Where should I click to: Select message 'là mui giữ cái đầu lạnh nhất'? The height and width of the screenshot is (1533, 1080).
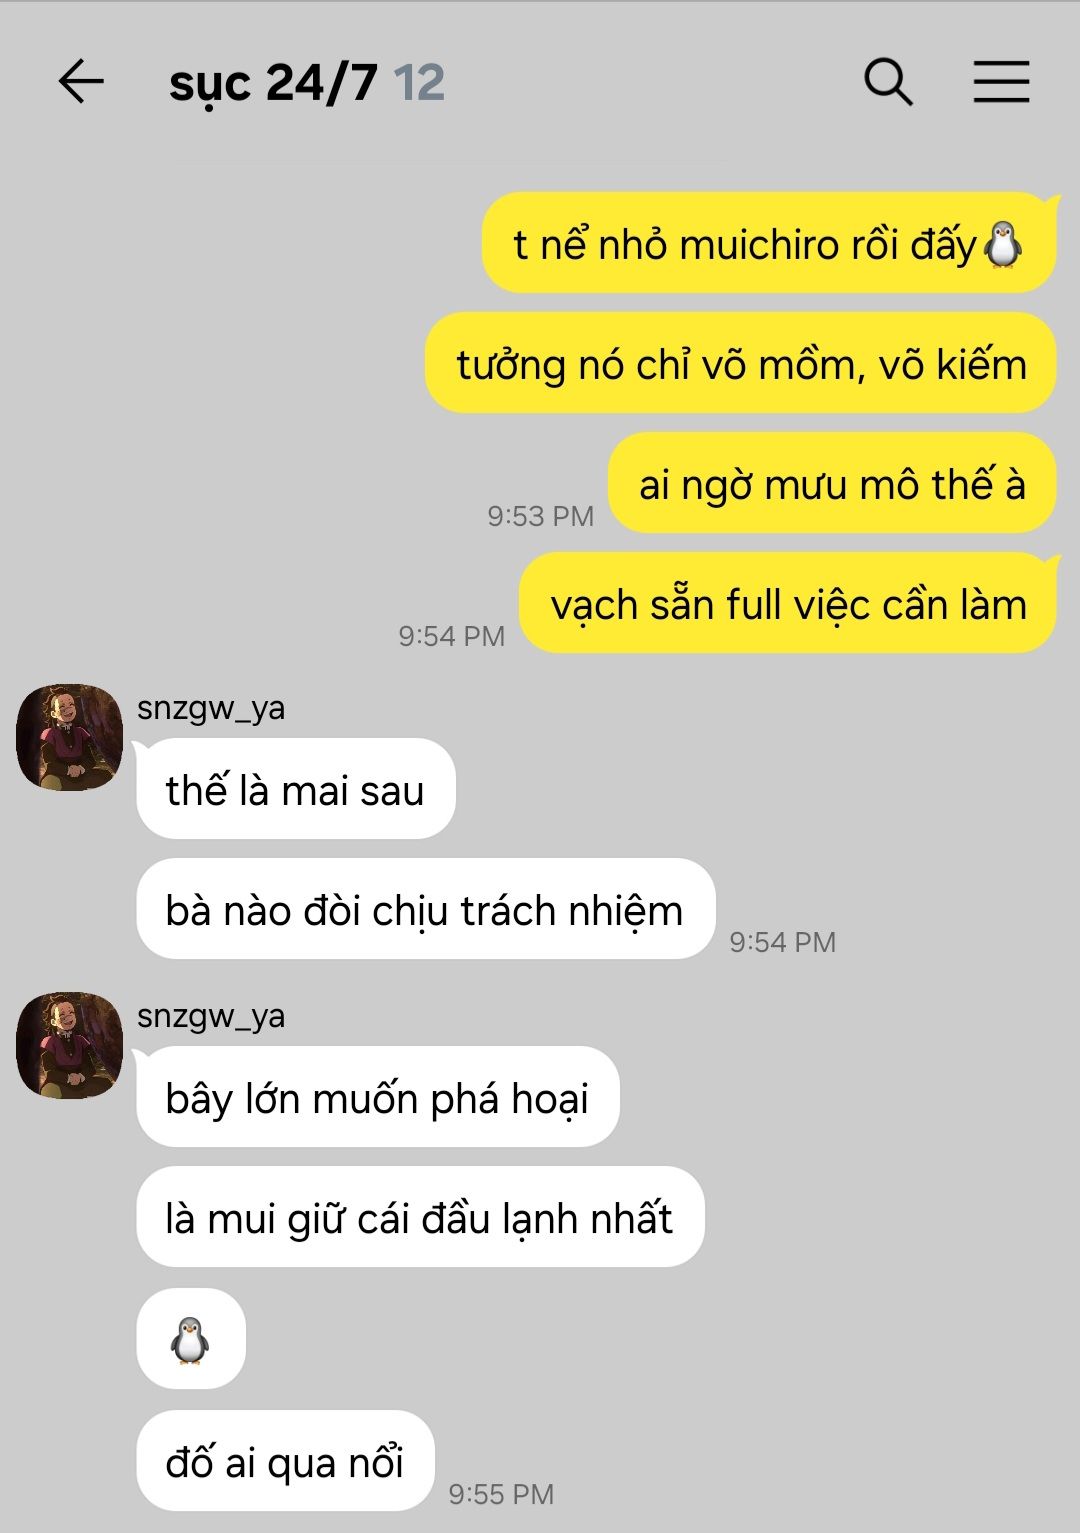pos(421,1217)
